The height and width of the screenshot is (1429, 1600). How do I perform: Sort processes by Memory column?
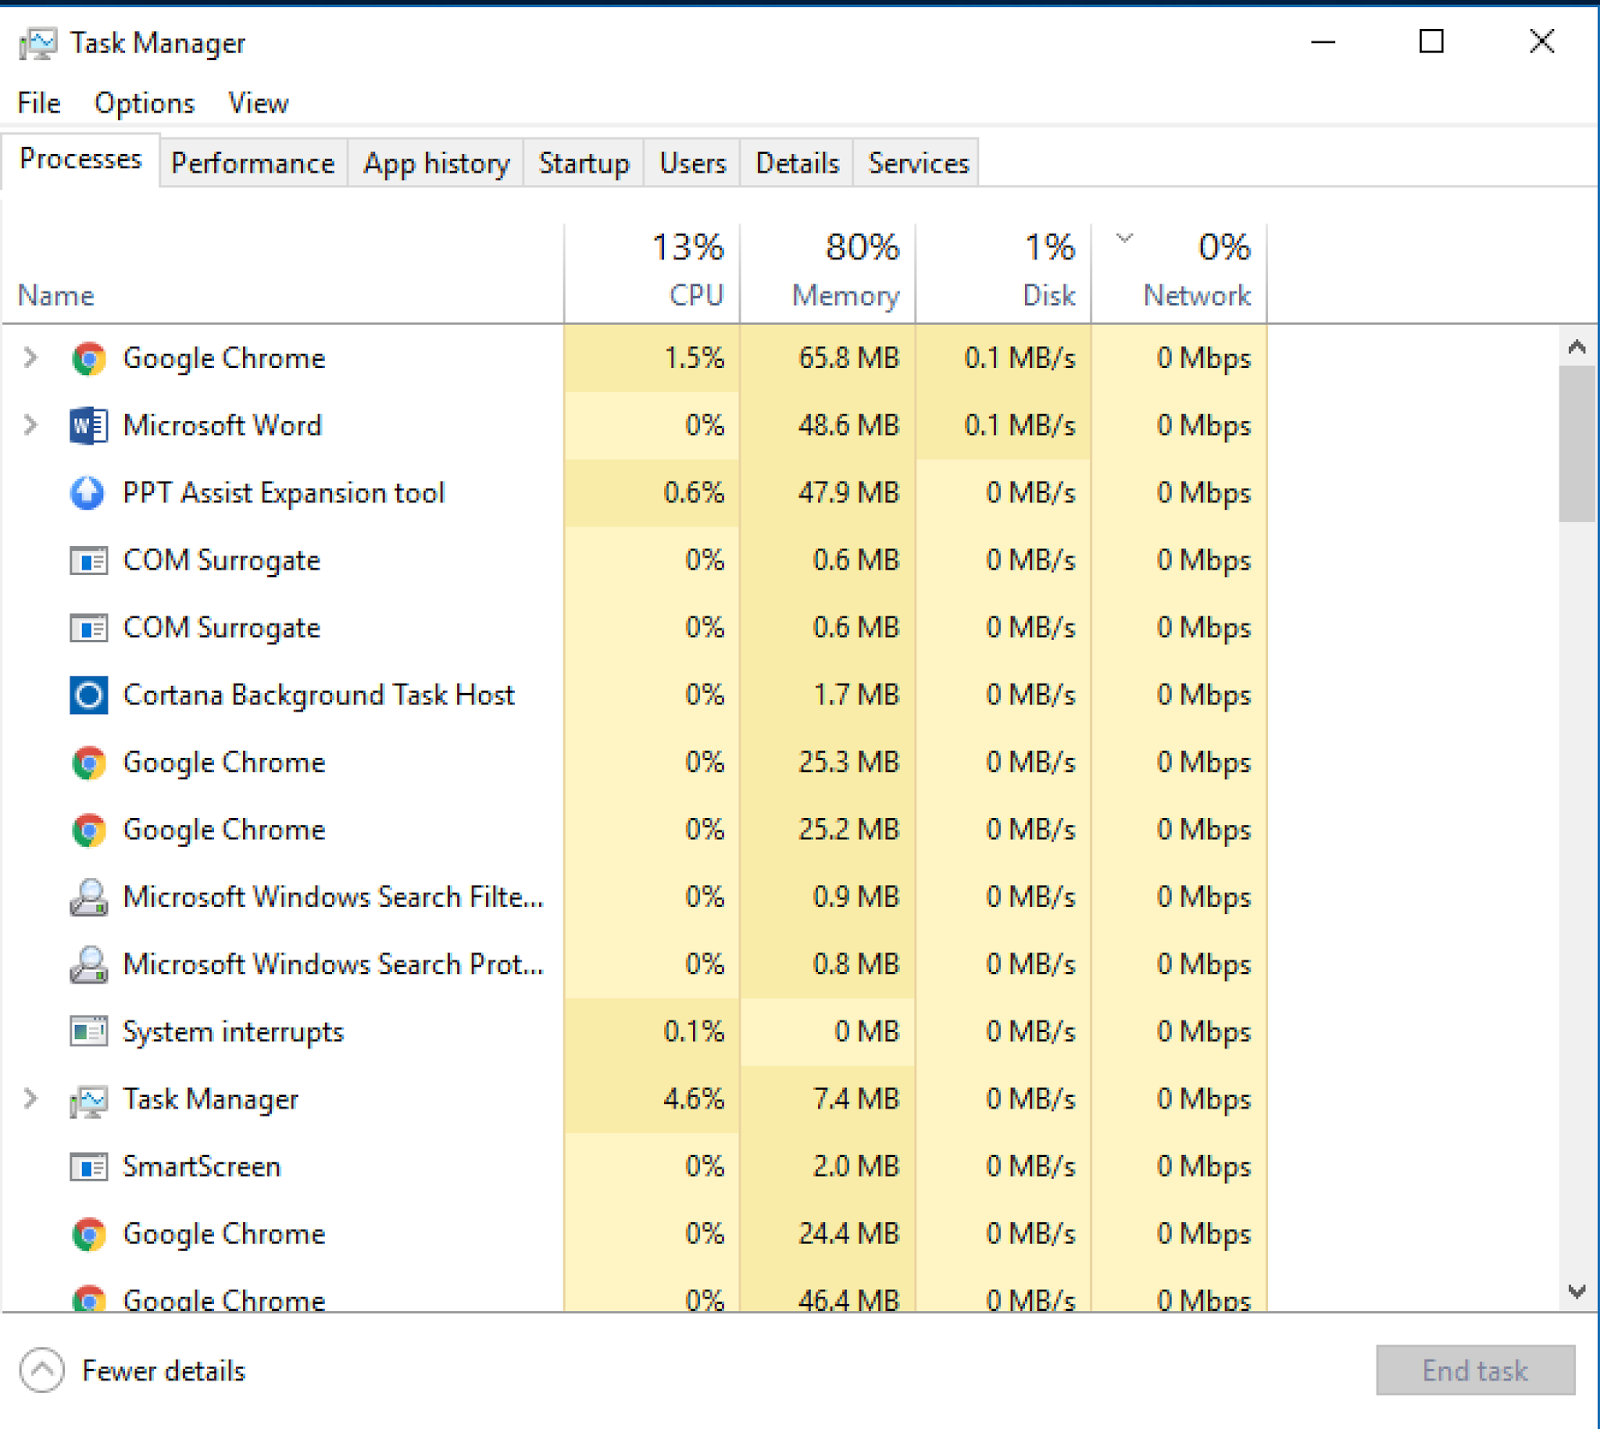pyautogui.click(x=844, y=270)
